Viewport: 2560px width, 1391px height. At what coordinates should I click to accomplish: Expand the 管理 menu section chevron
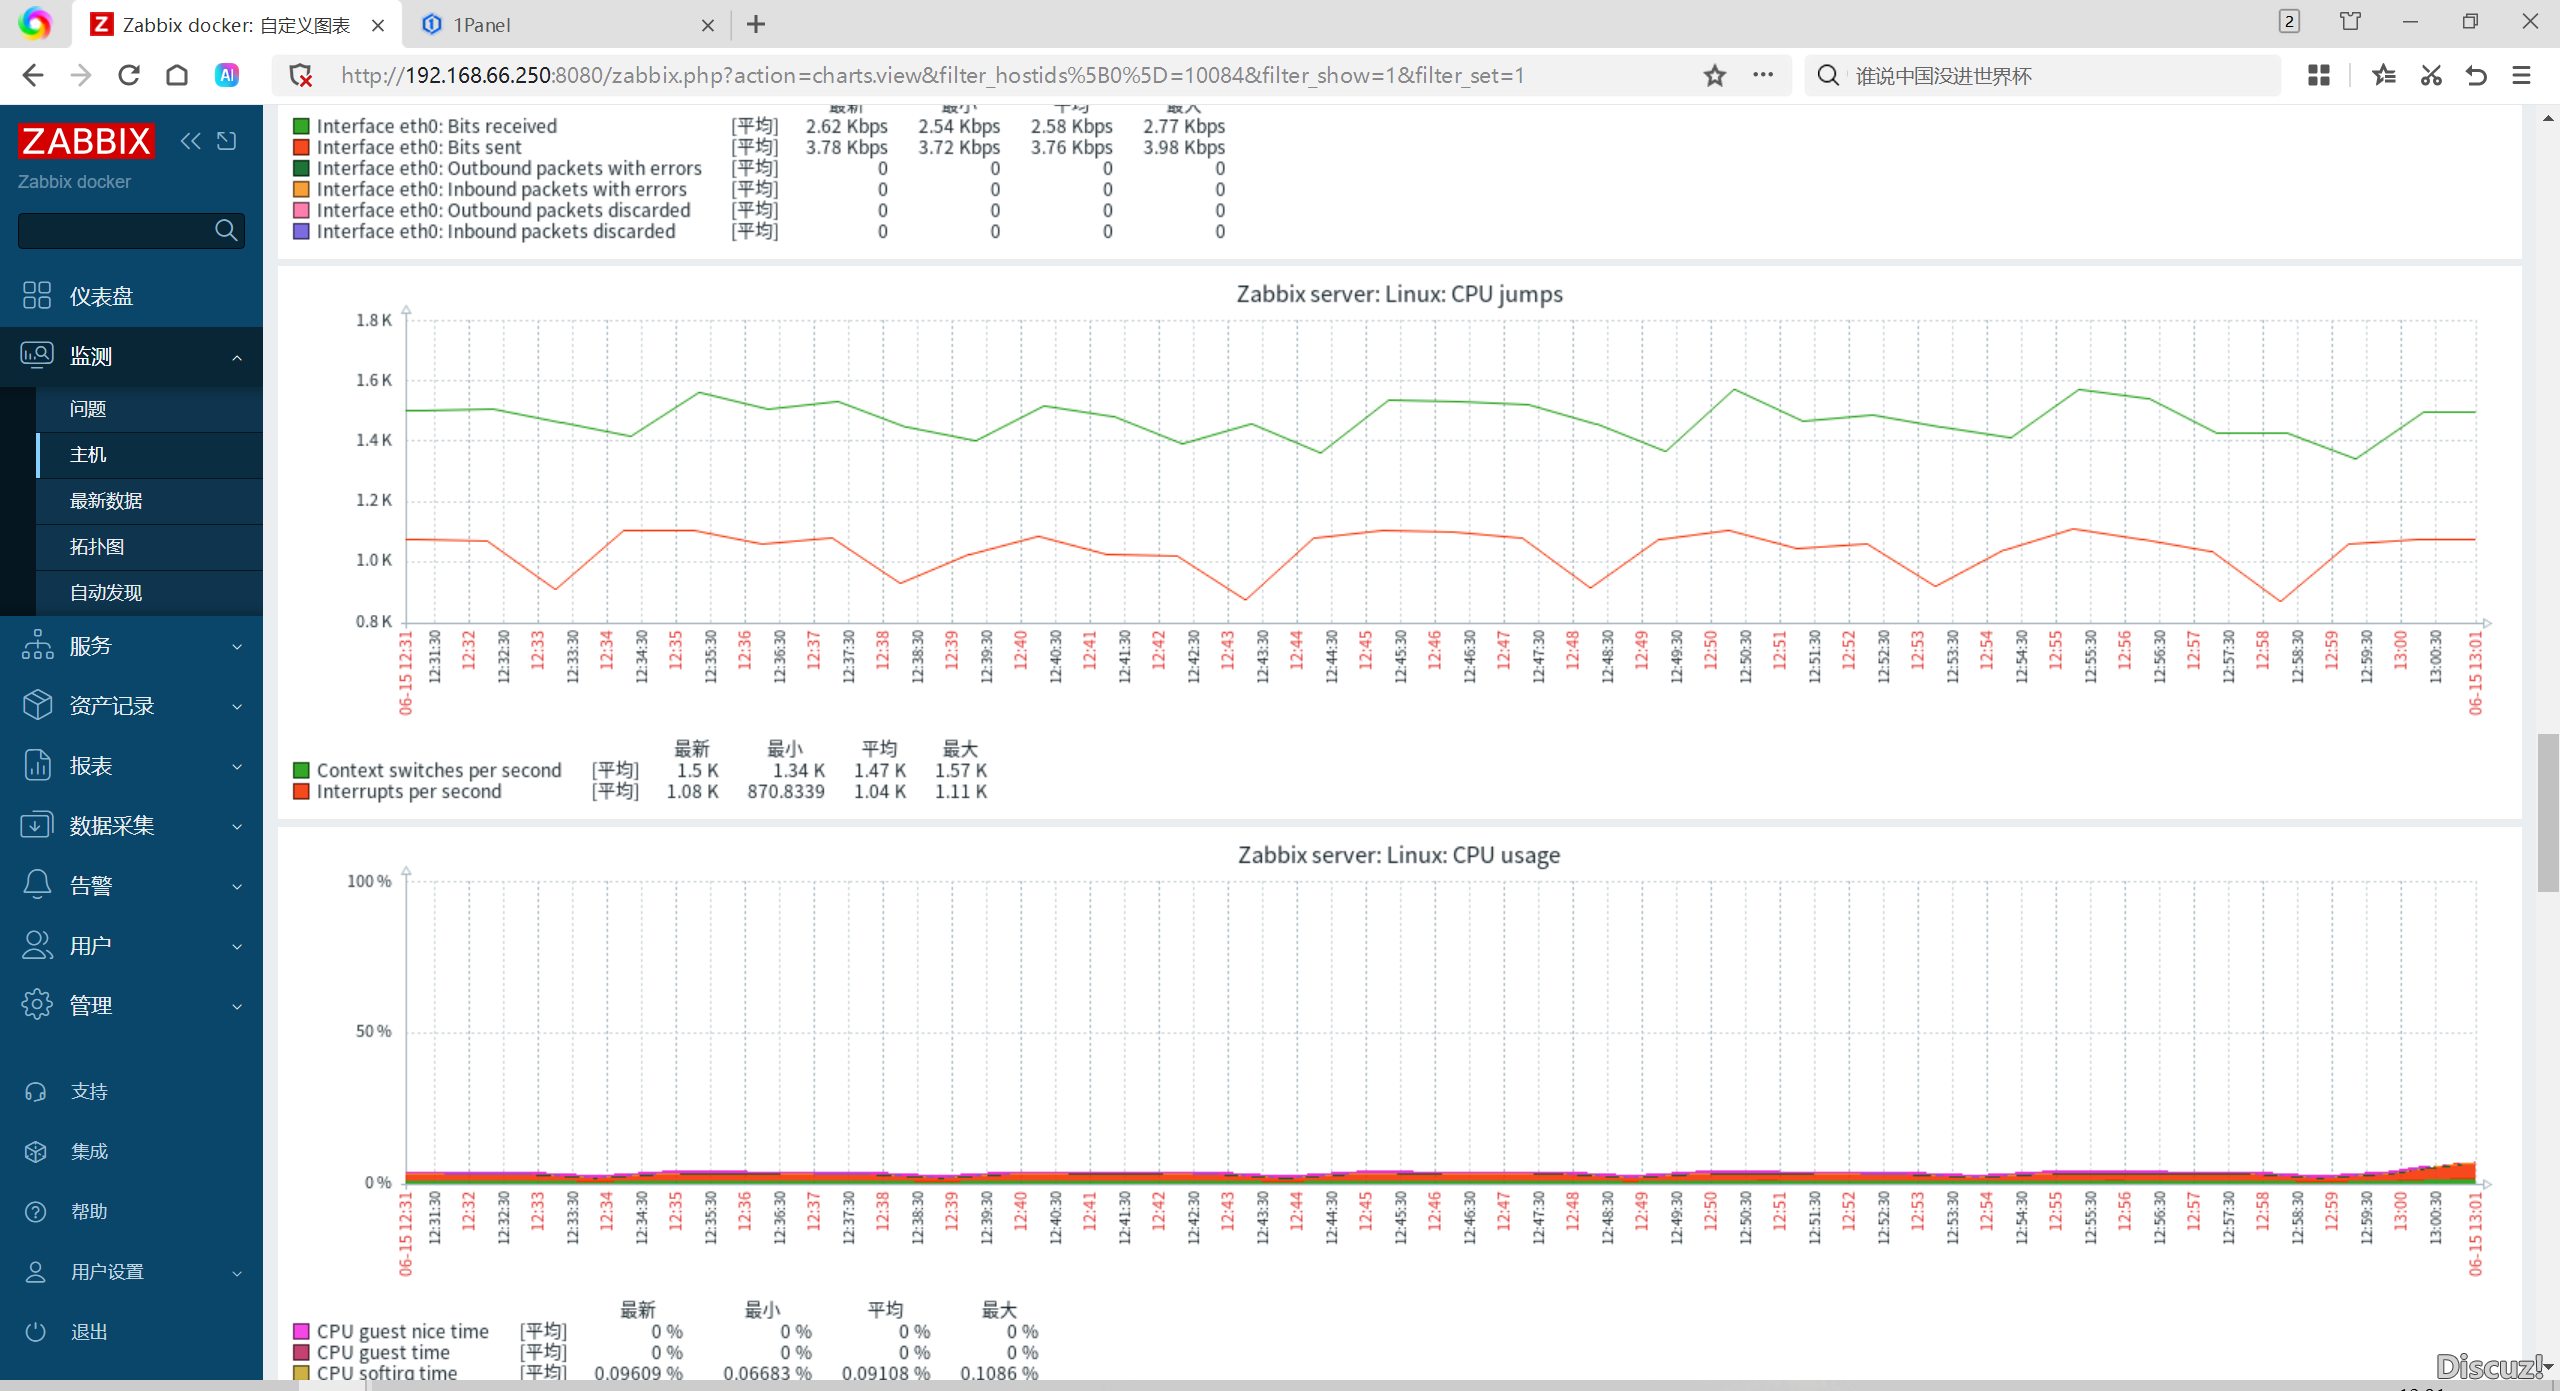point(237,1007)
